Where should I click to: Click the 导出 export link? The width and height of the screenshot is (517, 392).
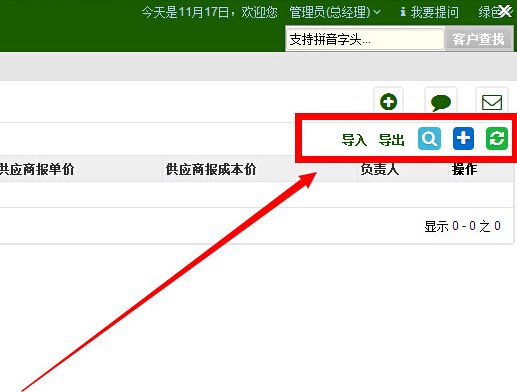pos(392,140)
